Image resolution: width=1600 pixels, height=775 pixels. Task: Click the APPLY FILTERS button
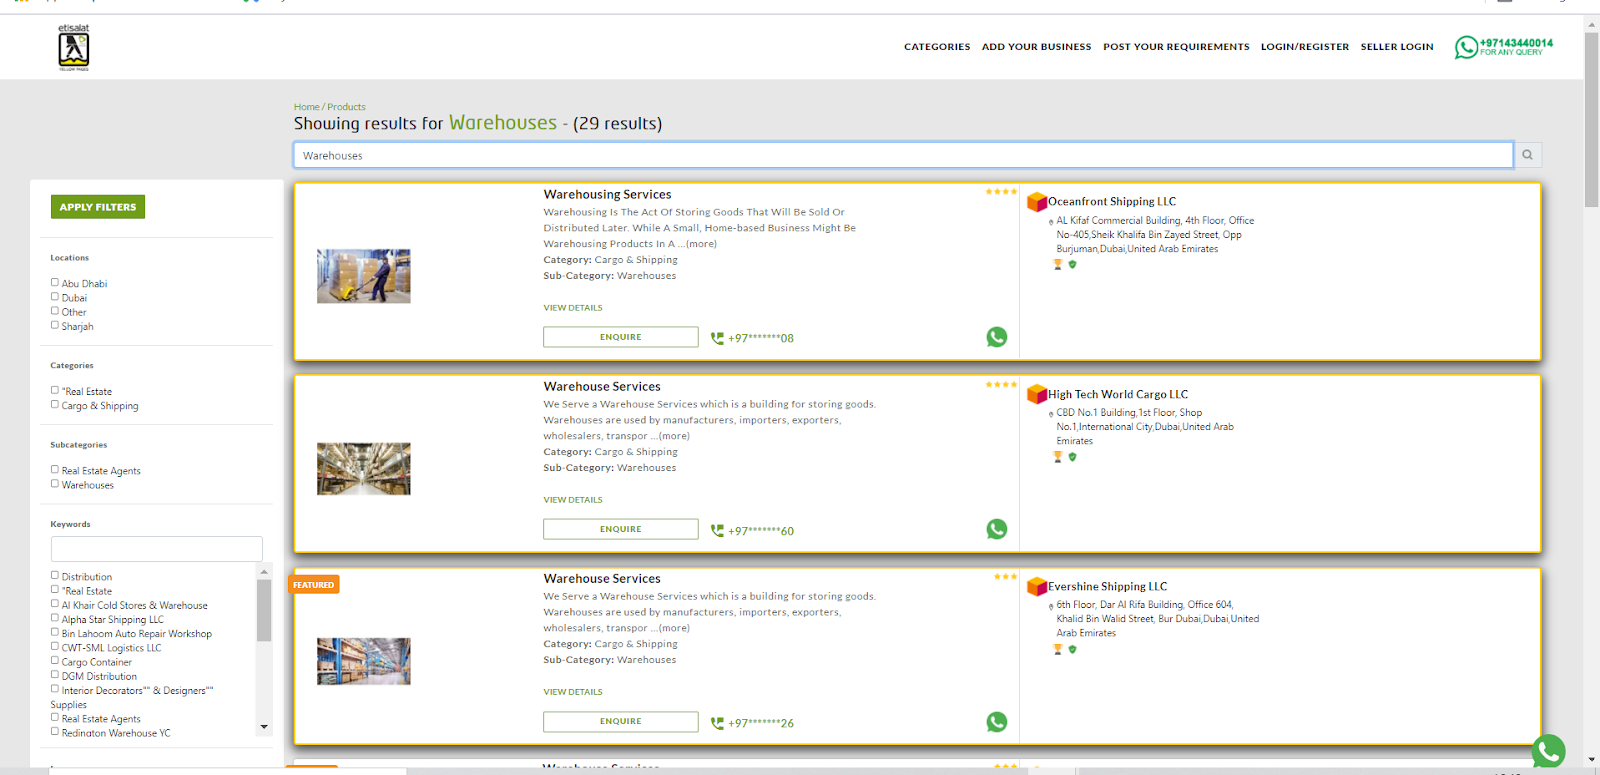click(x=98, y=207)
